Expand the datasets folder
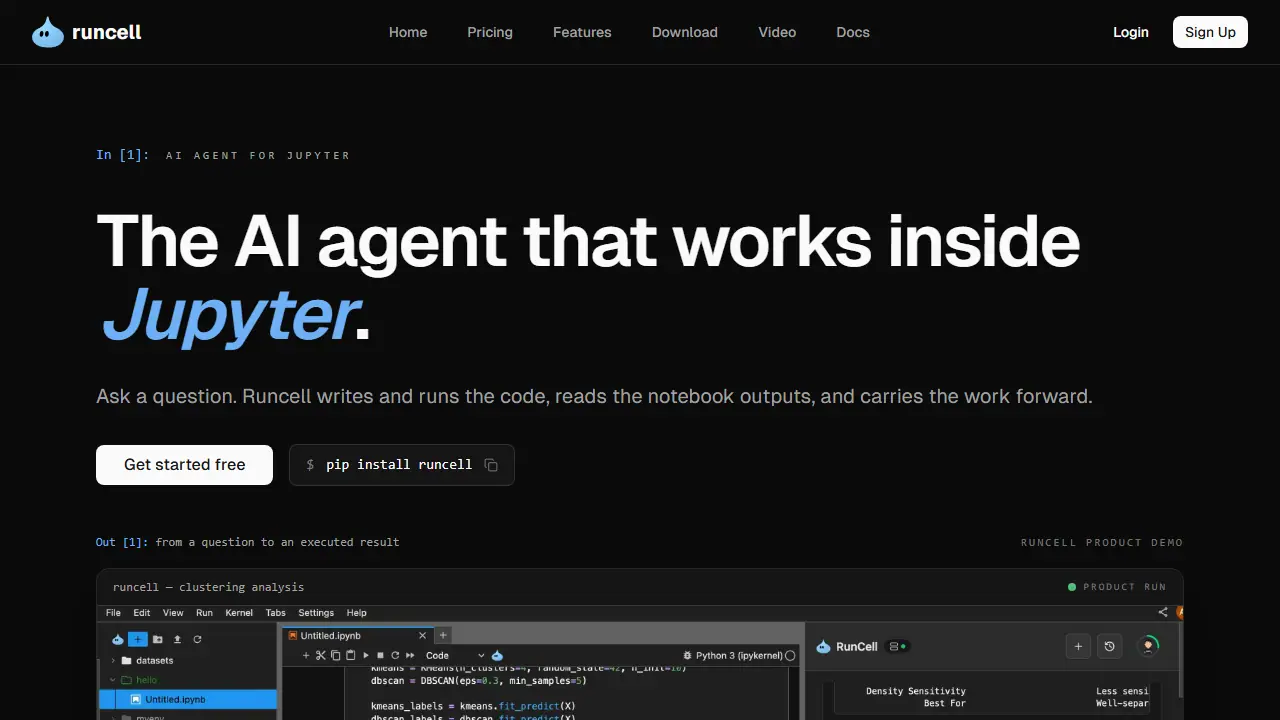Viewport: 1280px width, 720px height. [x=113, y=661]
